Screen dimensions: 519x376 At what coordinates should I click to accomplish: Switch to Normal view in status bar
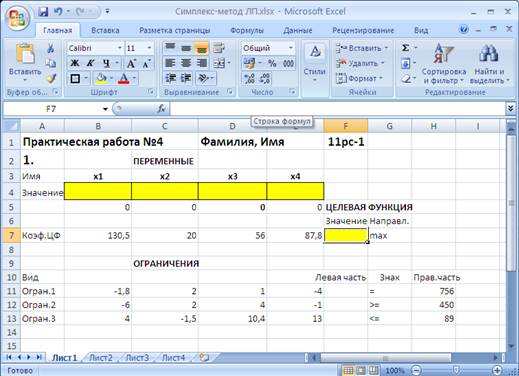point(348,371)
